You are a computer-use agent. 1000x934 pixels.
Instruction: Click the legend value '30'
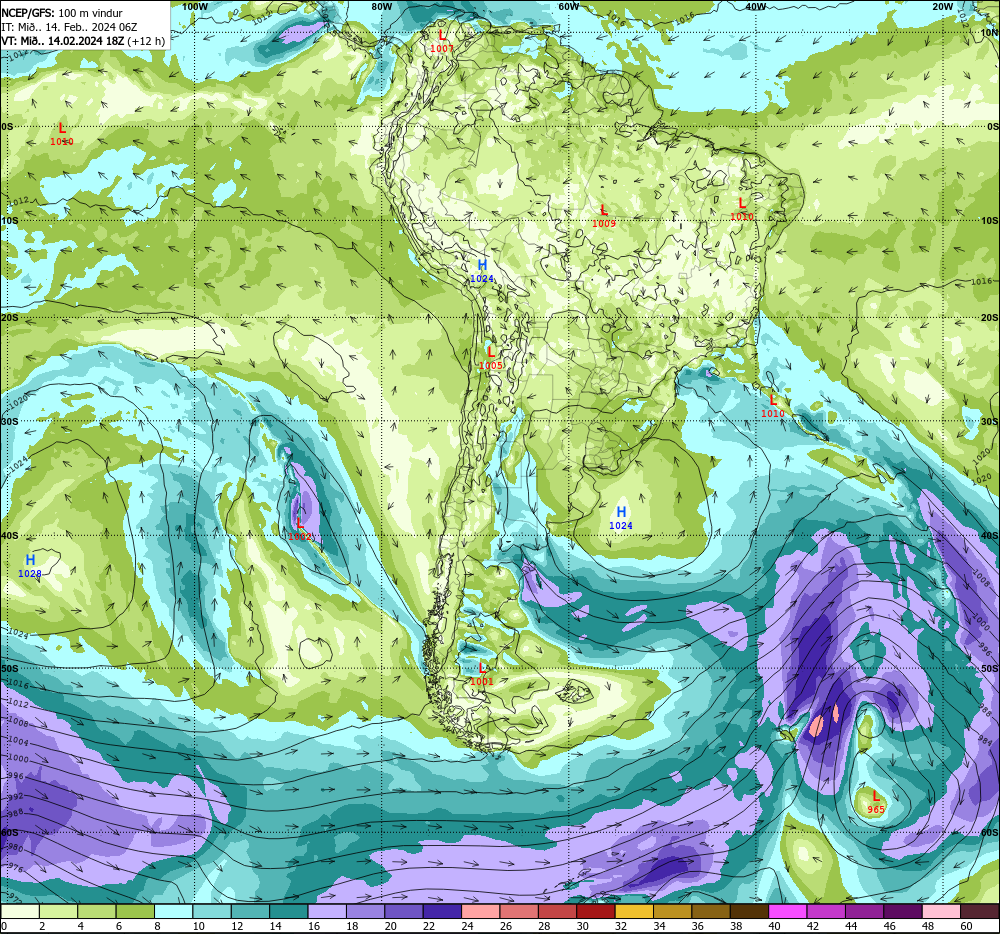click(x=583, y=926)
